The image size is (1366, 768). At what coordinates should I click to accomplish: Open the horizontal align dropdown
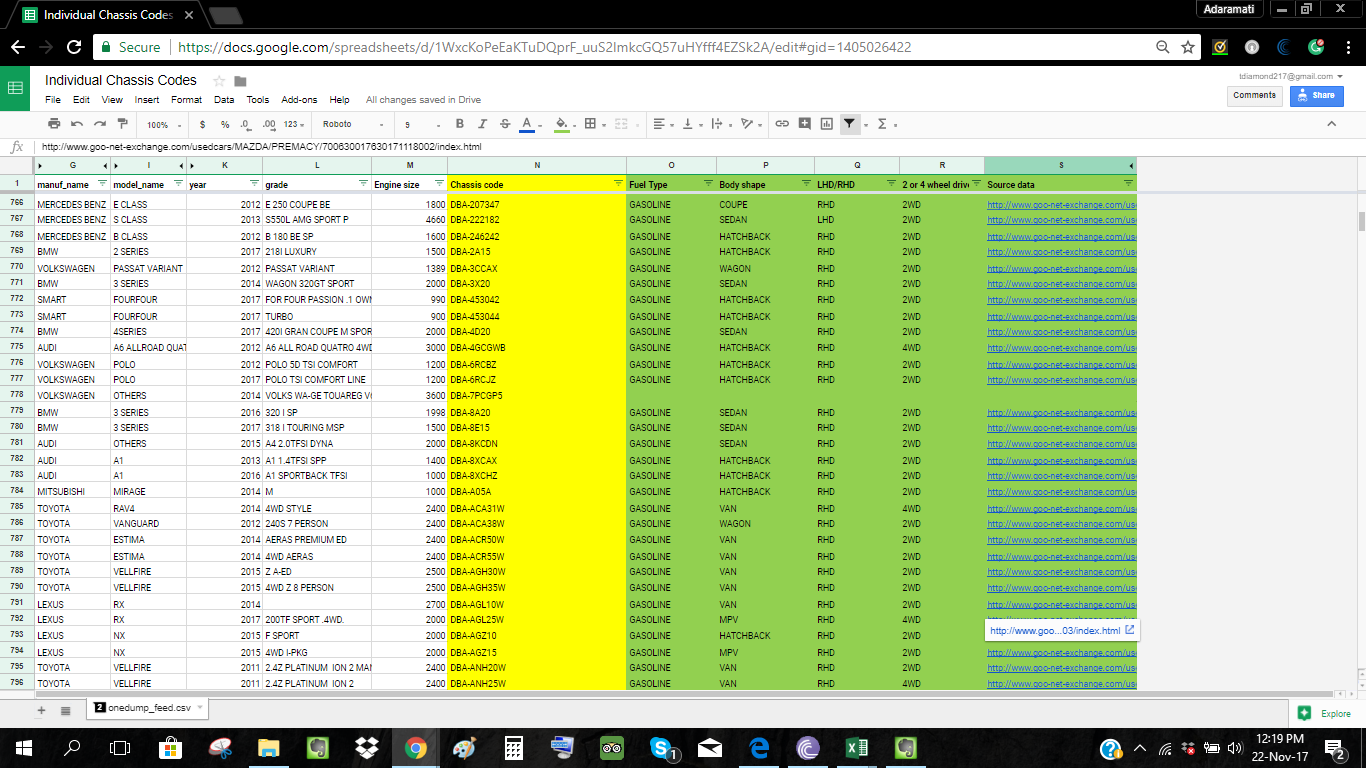[x=662, y=124]
